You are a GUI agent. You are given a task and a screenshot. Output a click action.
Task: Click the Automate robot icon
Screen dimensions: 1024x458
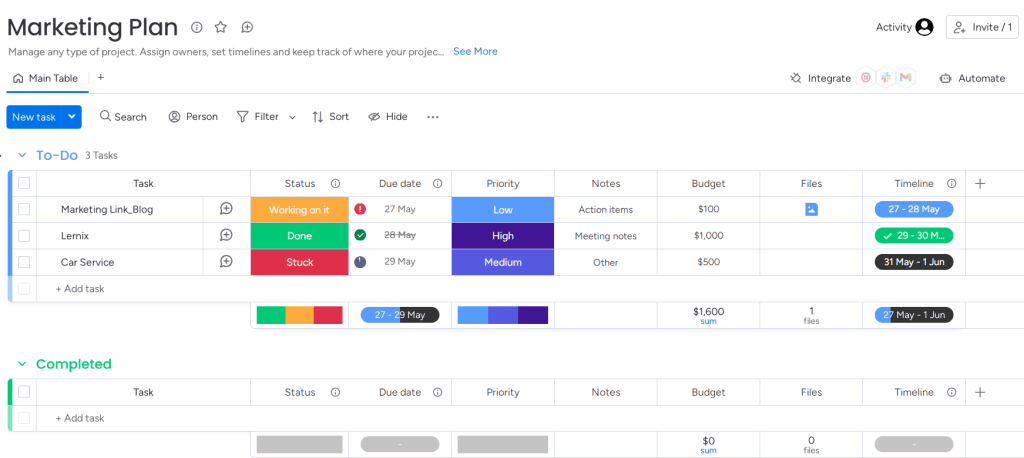pyautogui.click(x=945, y=78)
